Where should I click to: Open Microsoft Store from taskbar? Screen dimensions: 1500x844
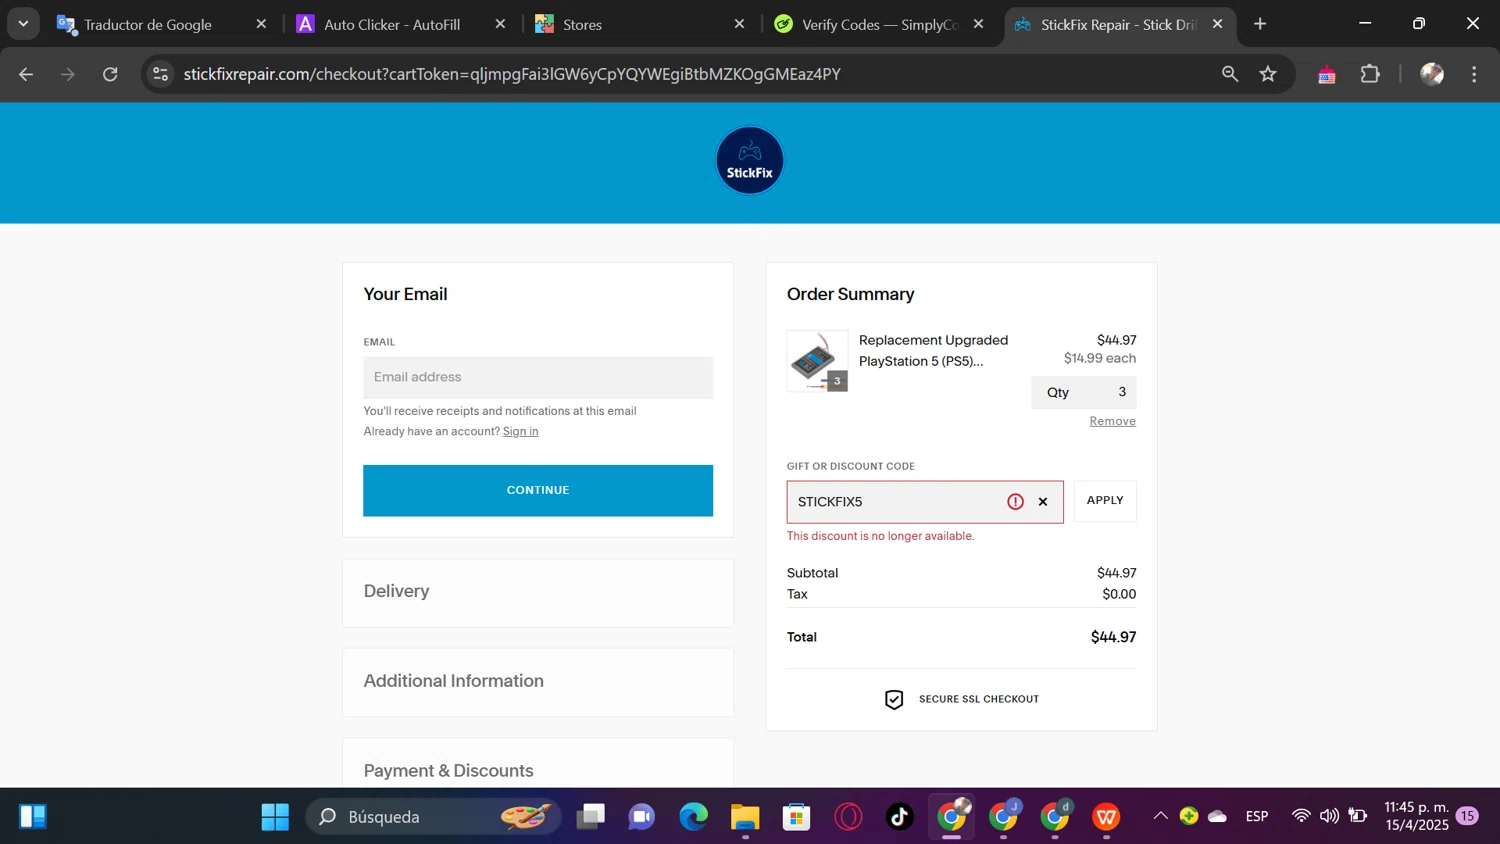[x=796, y=817]
